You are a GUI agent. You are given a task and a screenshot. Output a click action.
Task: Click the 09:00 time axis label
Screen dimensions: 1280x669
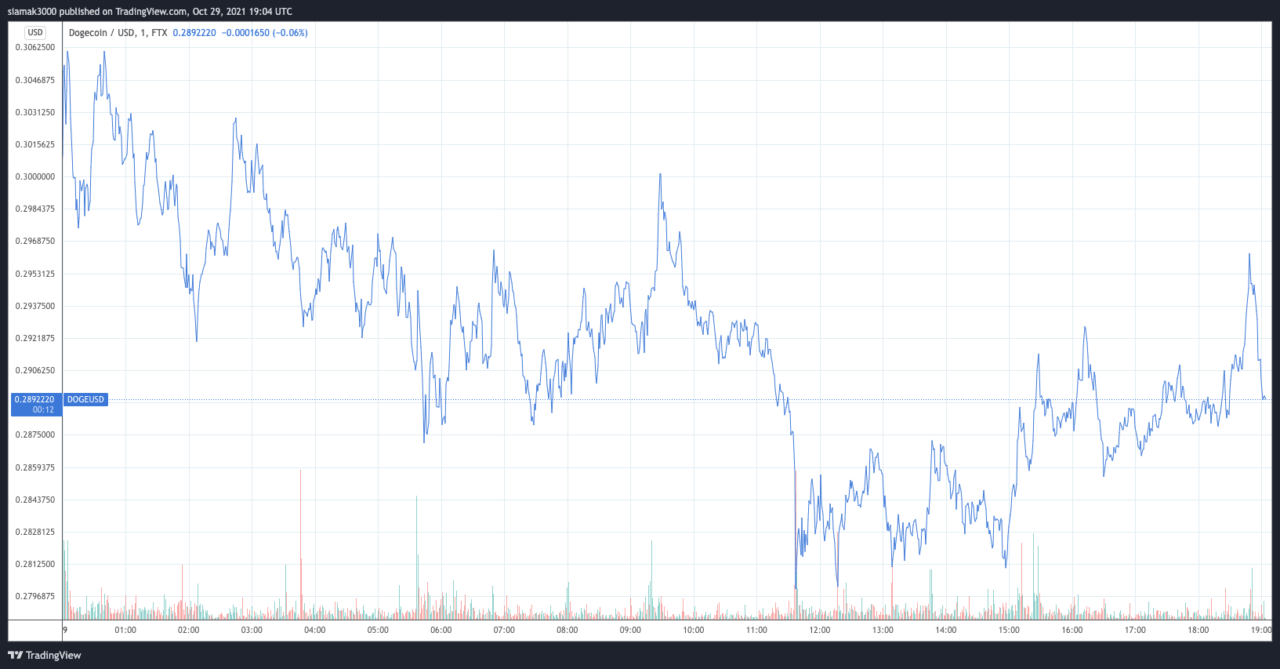click(x=630, y=630)
